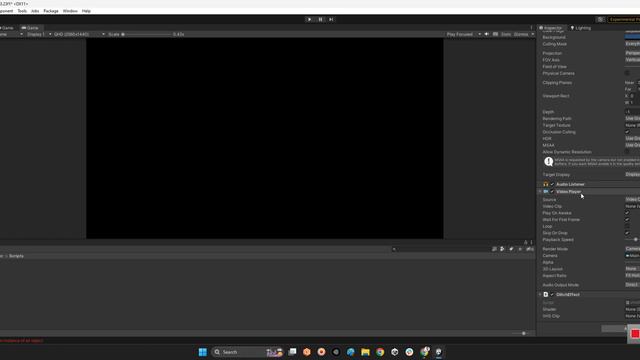This screenshot has height=360, width=640.
Task: Click the GlitchEffect script icon
Action: (546, 294)
